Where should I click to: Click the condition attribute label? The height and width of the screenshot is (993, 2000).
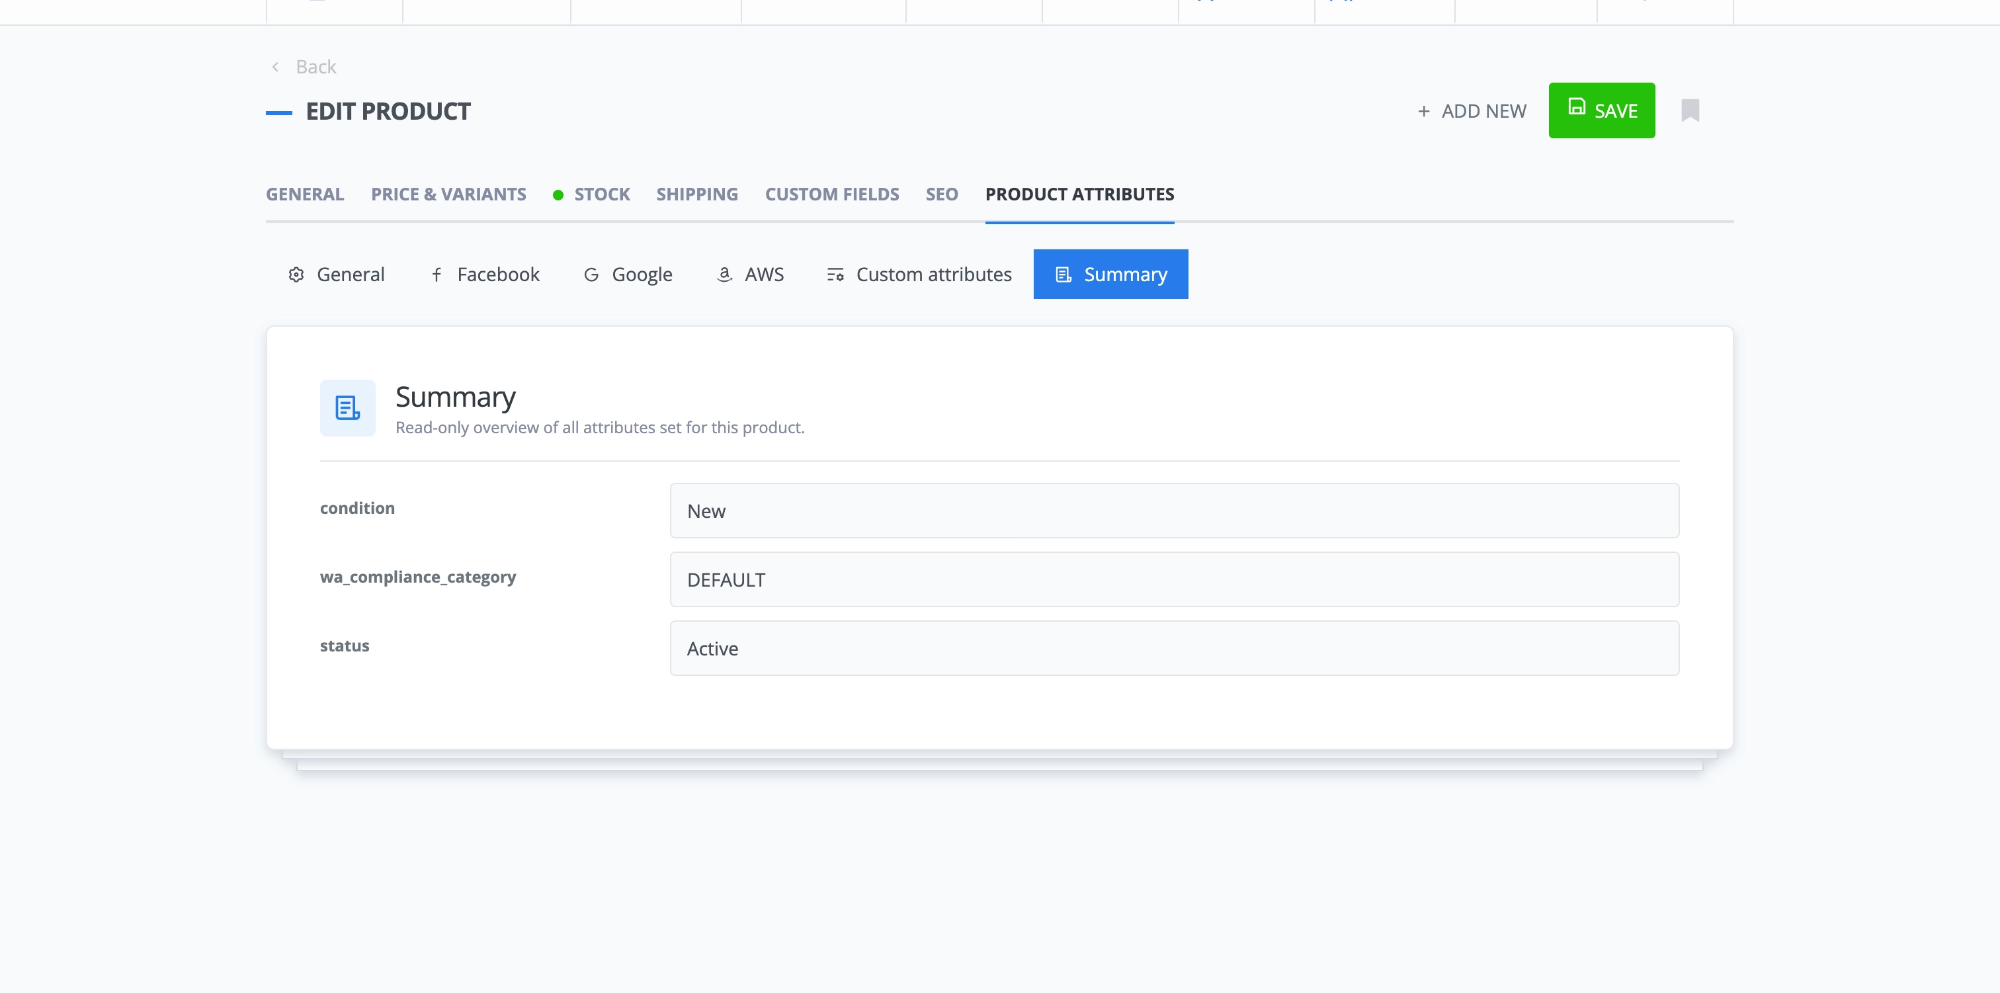357,508
